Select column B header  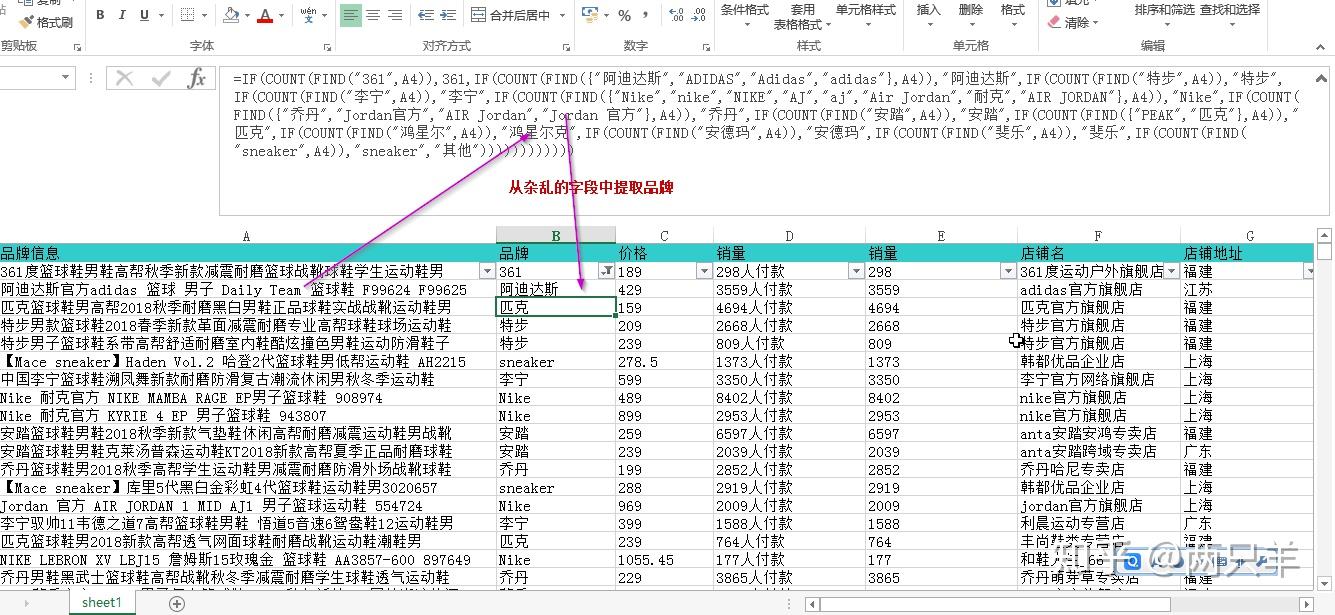[556, 235]
